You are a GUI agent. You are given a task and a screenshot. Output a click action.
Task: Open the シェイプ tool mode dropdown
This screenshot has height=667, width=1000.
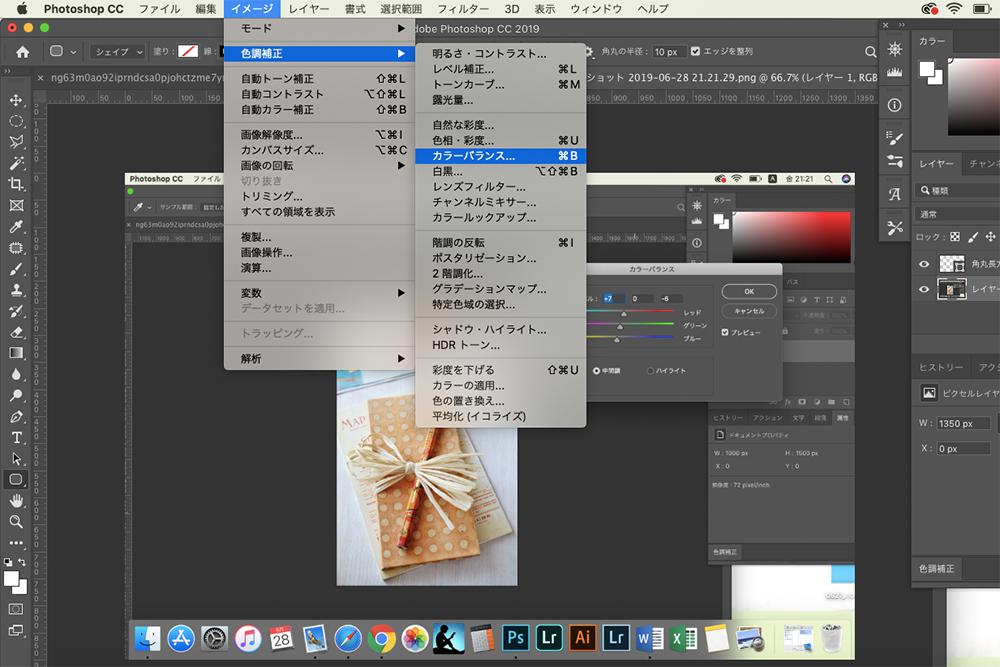coord(119,52)
